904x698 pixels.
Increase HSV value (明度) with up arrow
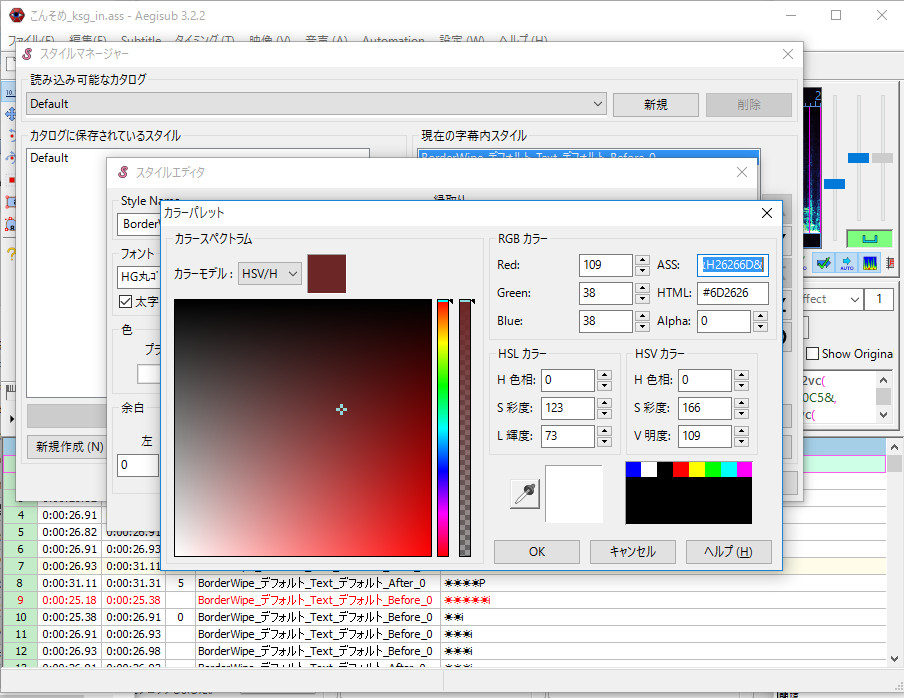741,431
